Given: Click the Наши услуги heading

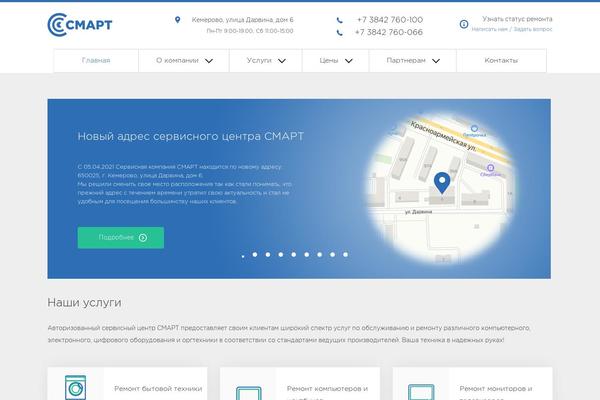Looking at the screenshot, I should tap(84, 303).
